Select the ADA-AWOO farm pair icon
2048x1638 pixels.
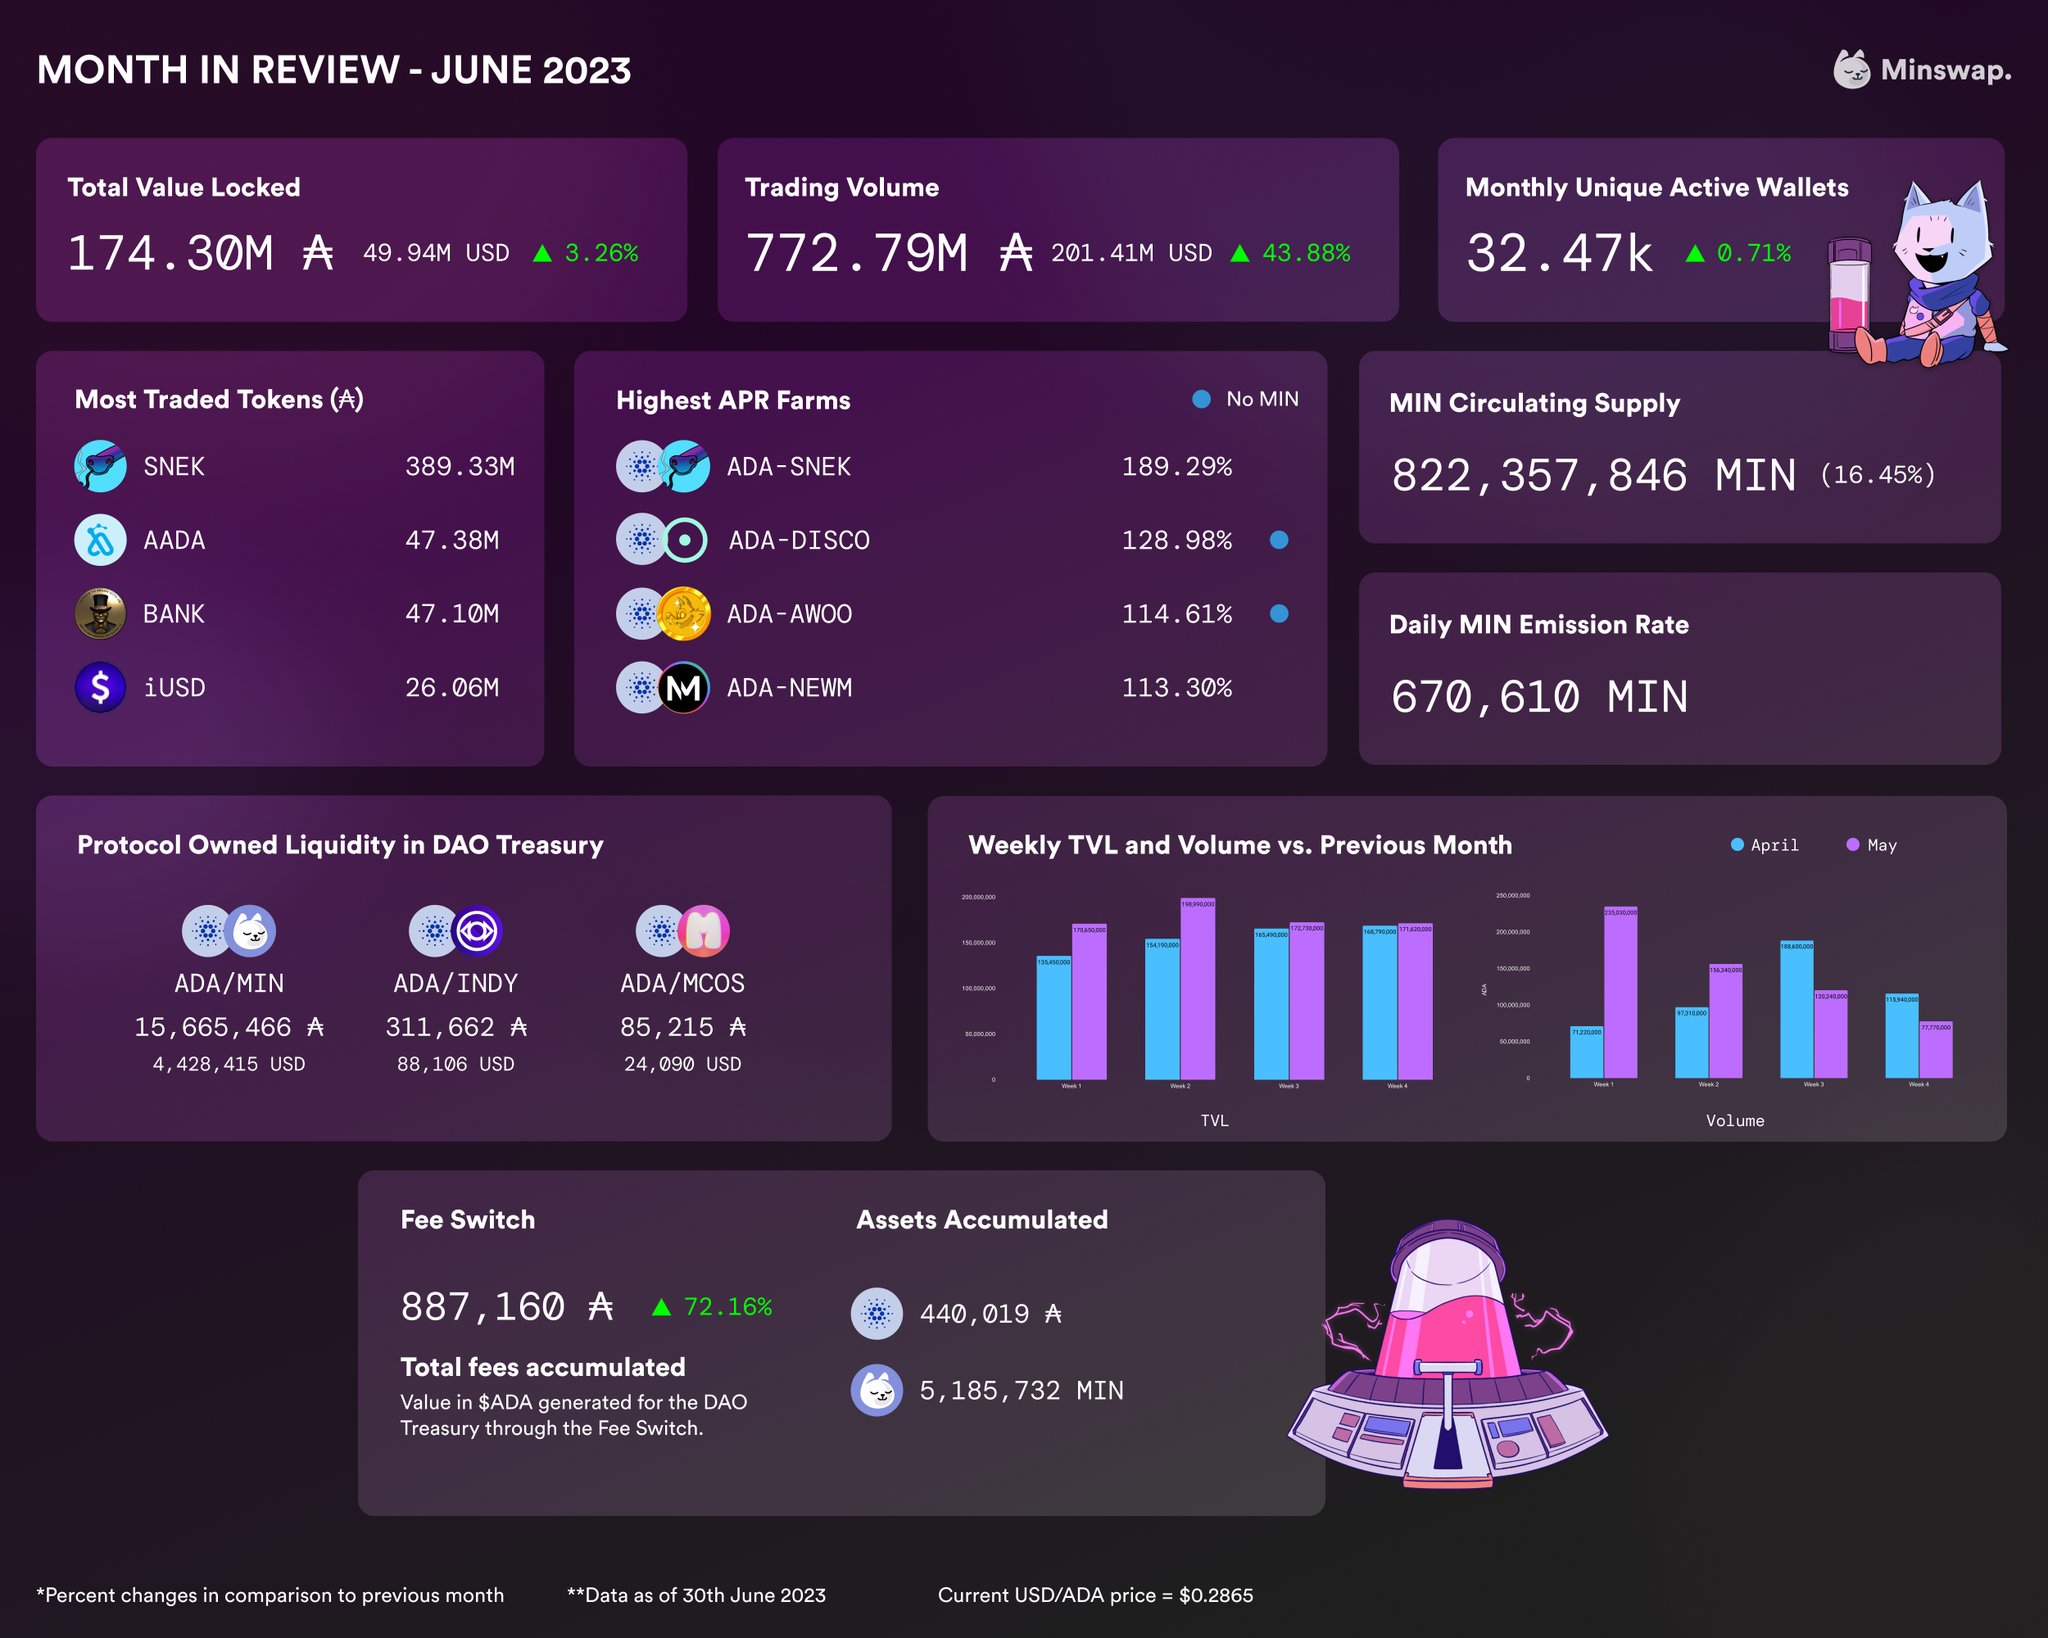point(663,614)
